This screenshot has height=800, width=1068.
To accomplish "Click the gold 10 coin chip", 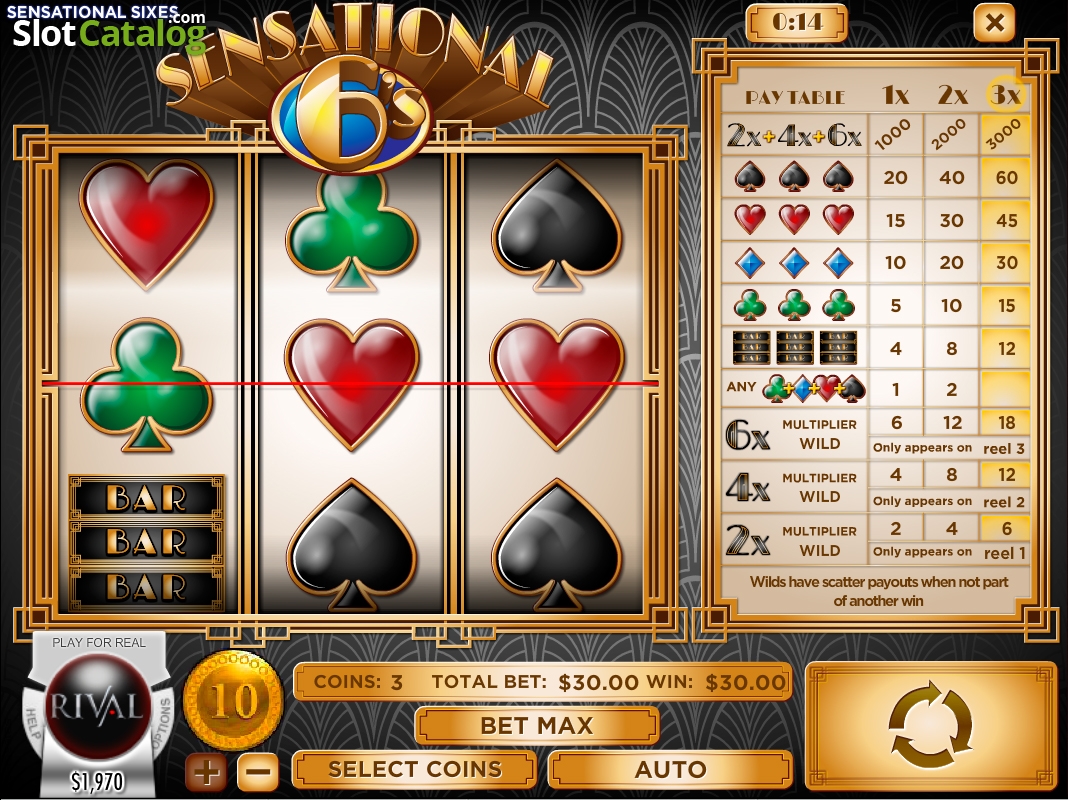I will coord(234,700).
